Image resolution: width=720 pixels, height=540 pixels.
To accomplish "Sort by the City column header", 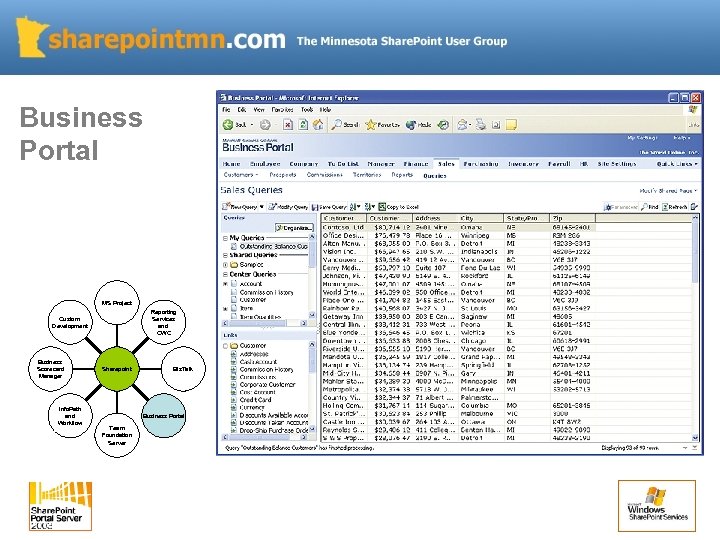I will [481, 218].
